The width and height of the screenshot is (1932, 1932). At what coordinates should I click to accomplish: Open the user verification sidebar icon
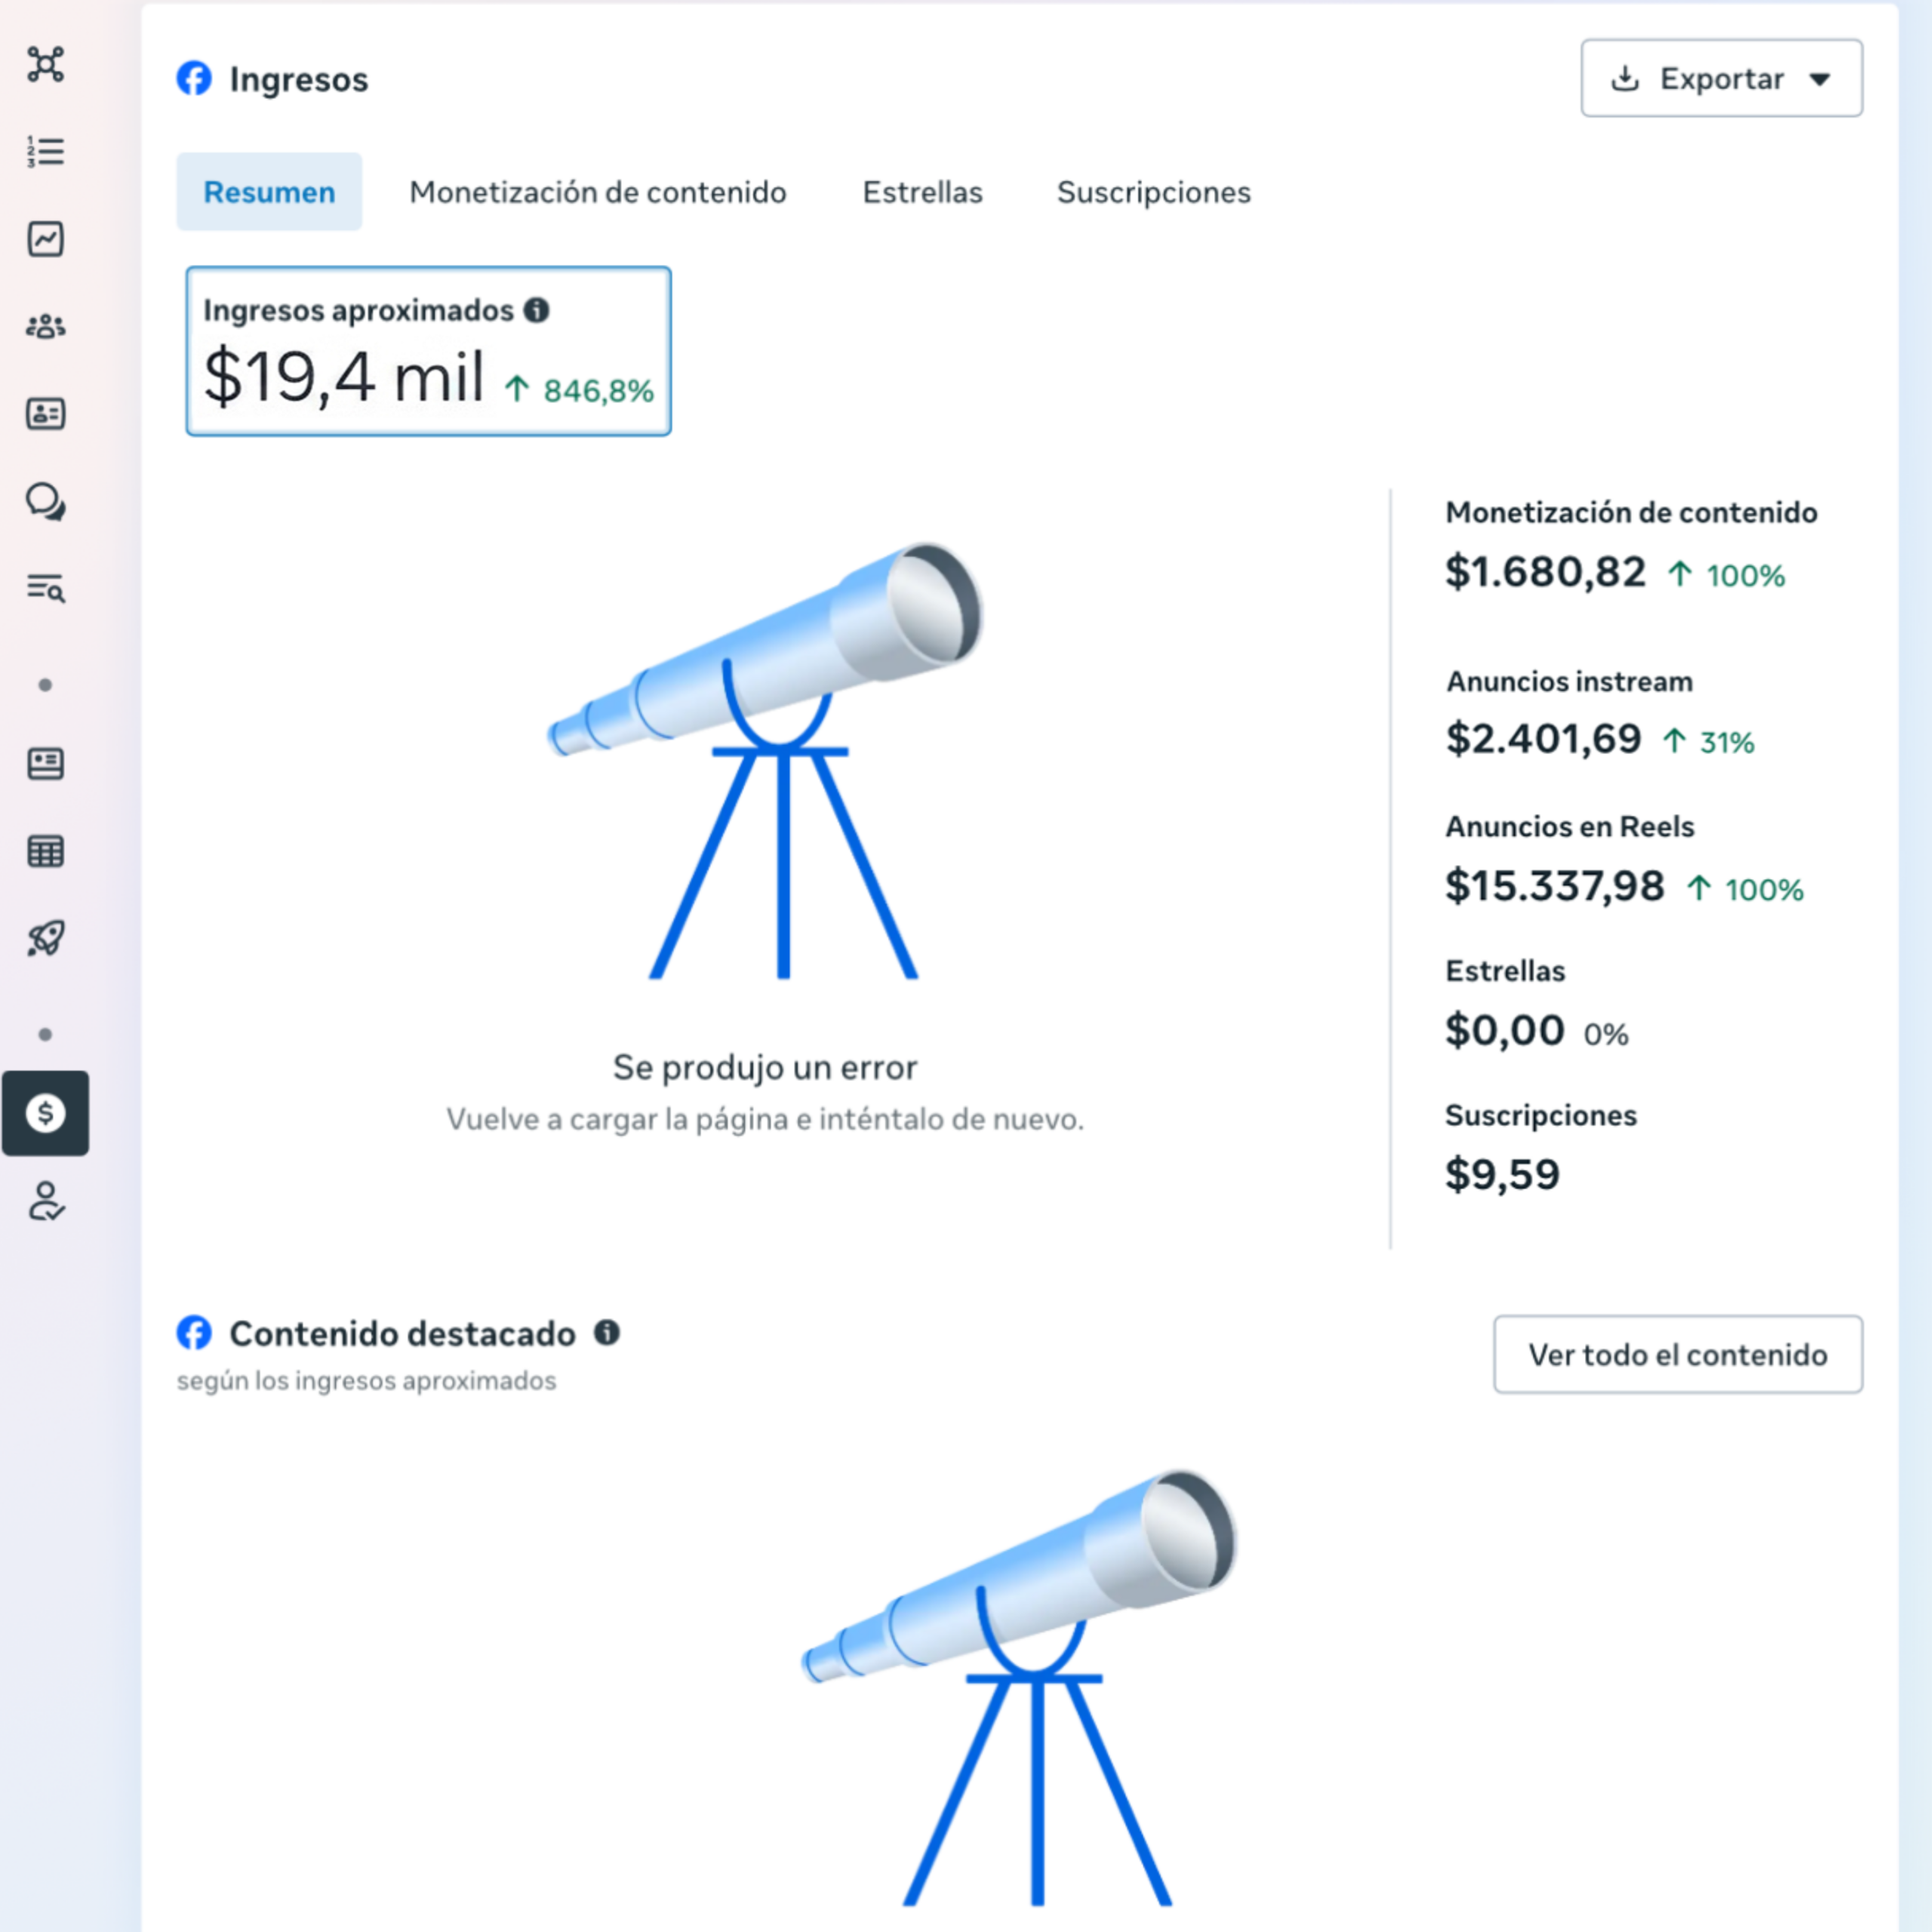pyautogui.click(x=45, y=1201)
